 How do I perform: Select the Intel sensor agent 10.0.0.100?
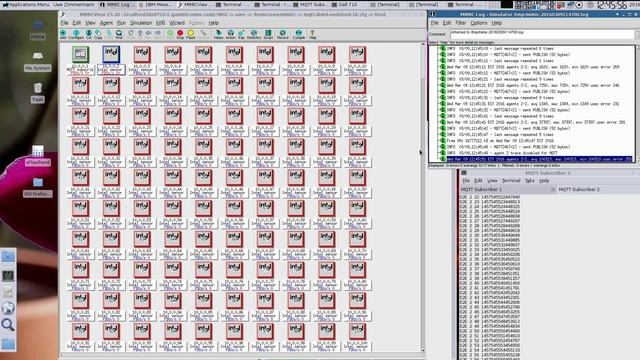tap(357, 331)
